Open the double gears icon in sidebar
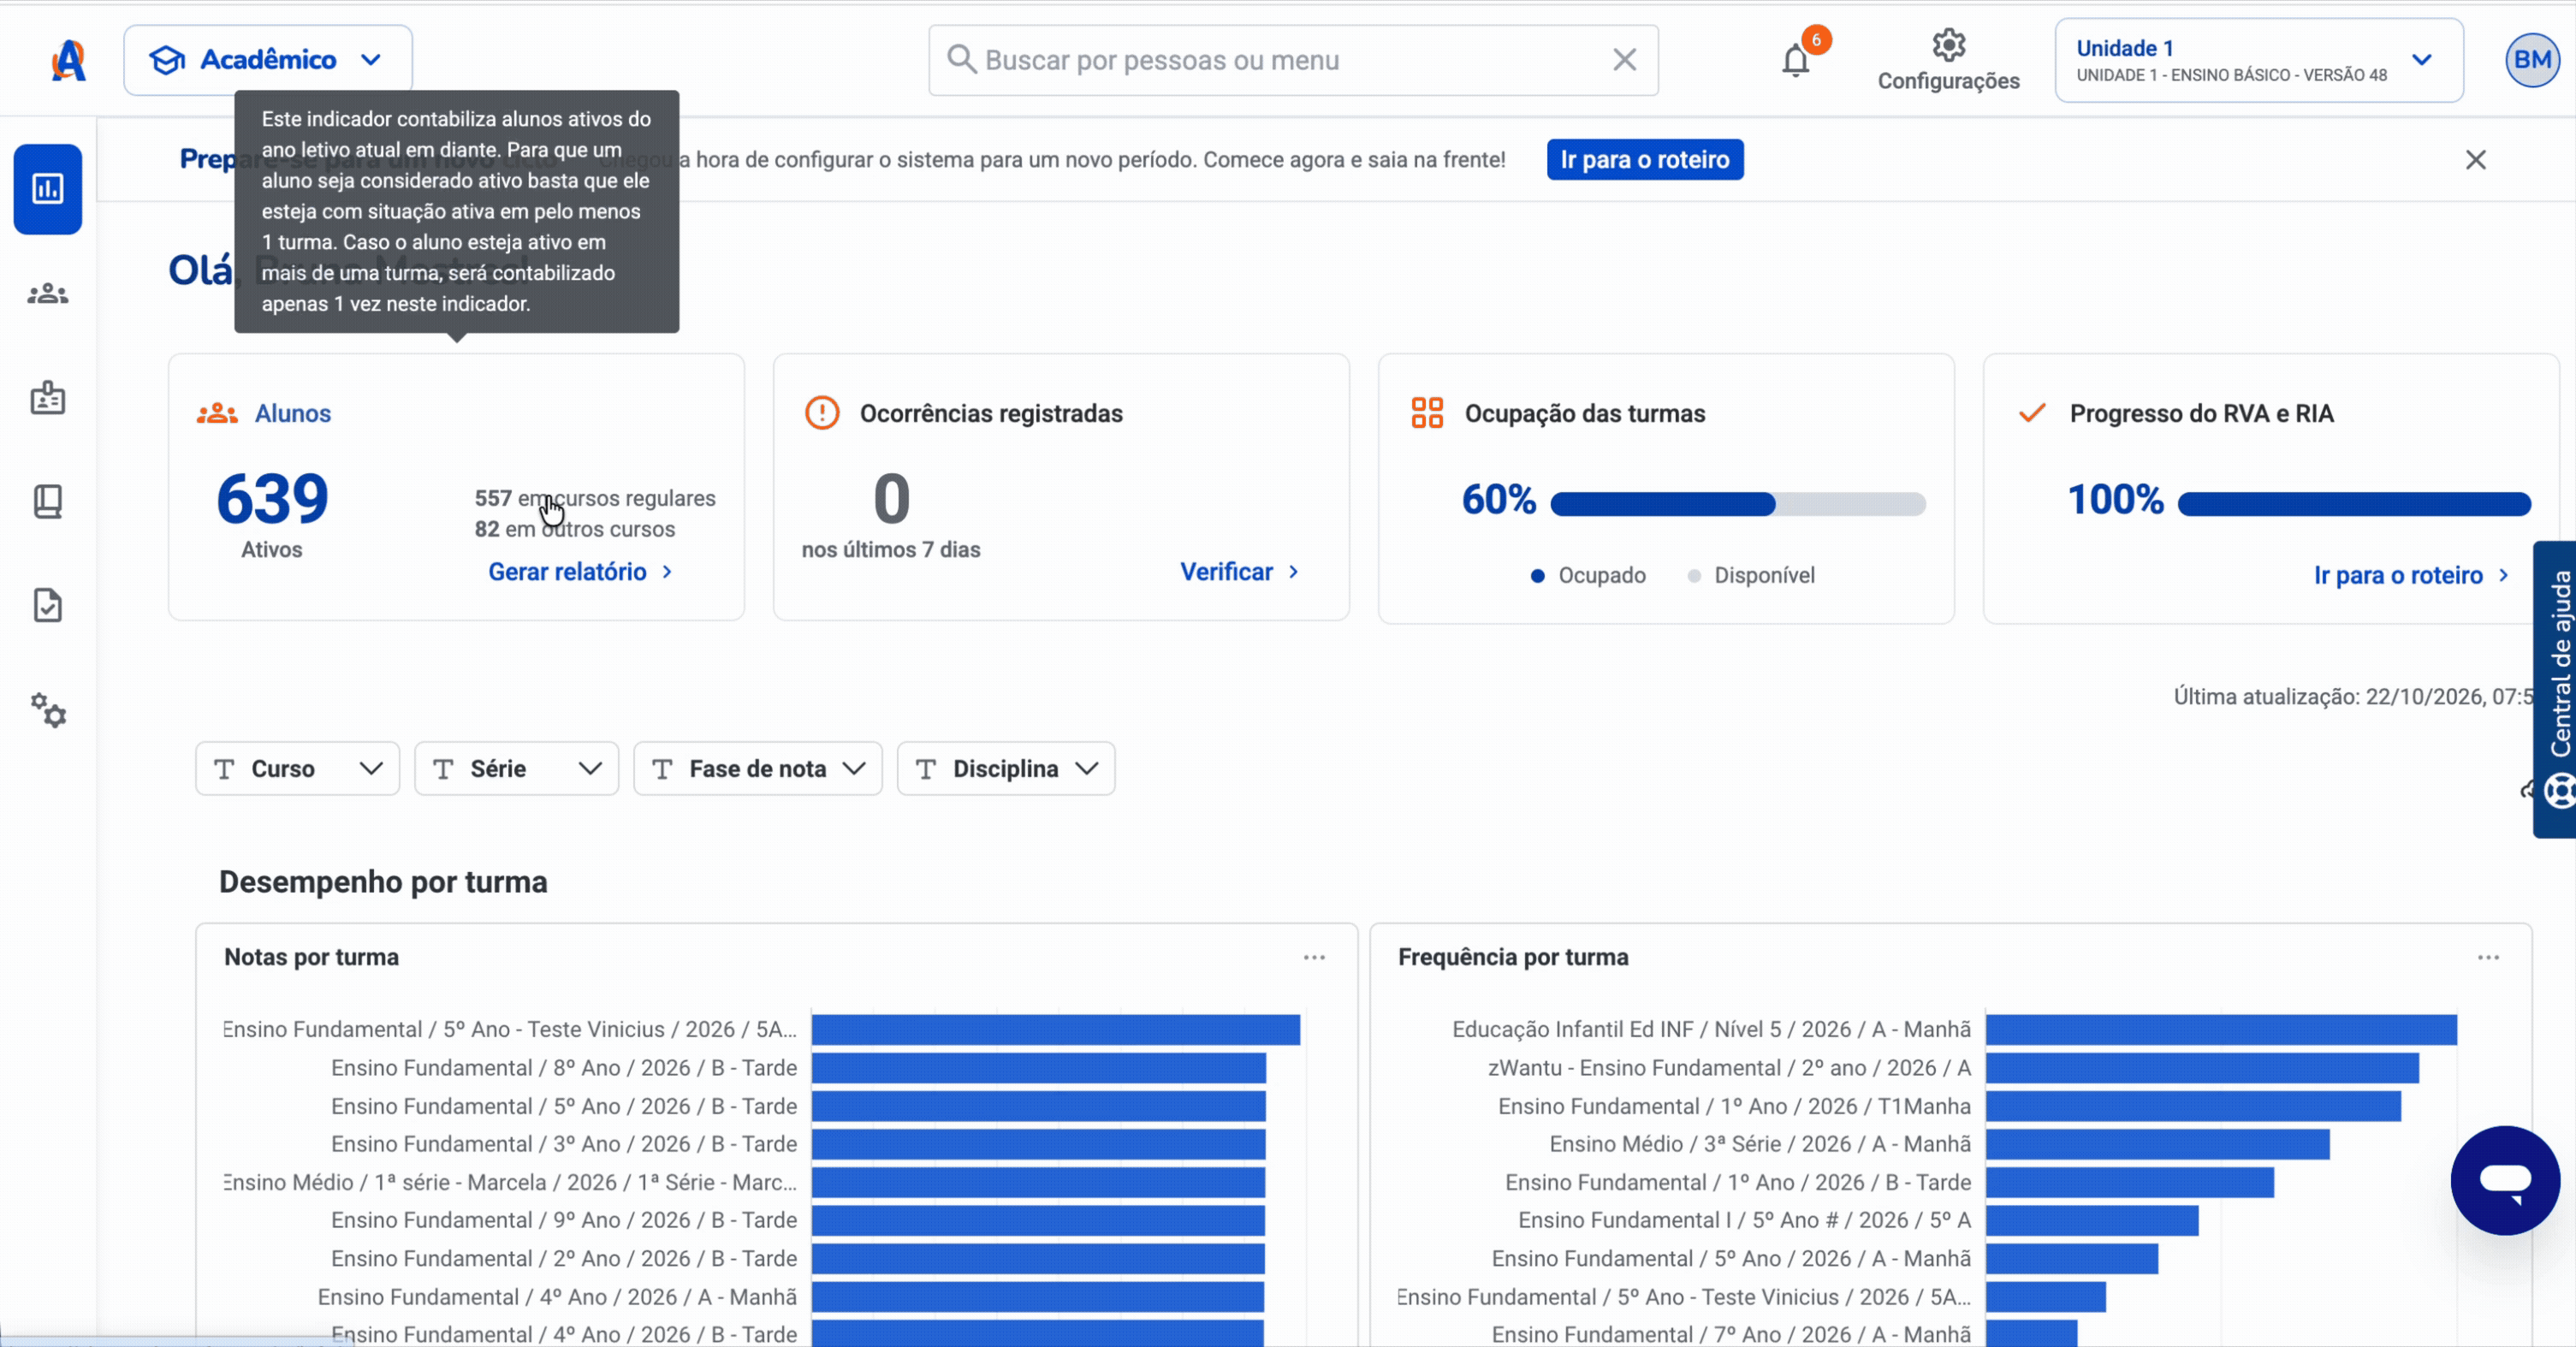The width and height of the screenshot is (2576, 1347). 48,710
